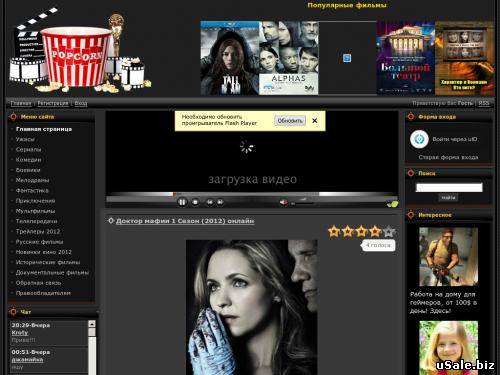The width and height of the screenshot is (500, 375).
Task: Open the Старая форма входа link
Action: pos(448,157)
